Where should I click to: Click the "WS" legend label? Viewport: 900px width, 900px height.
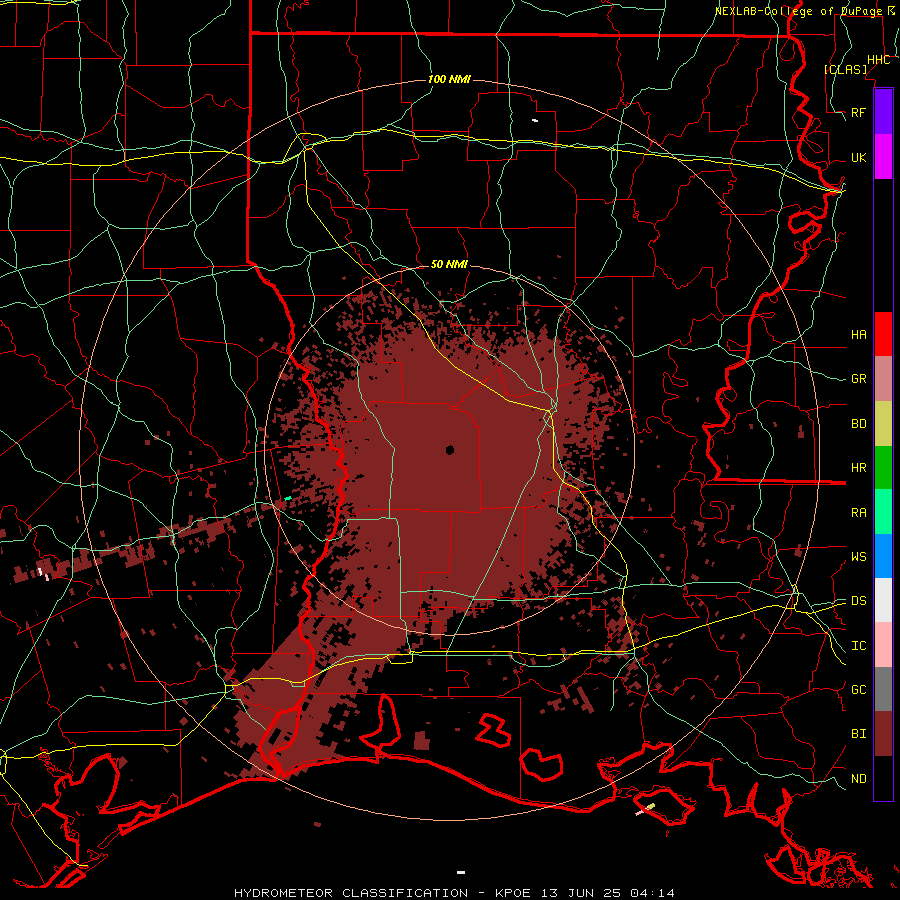click(859, 557)
